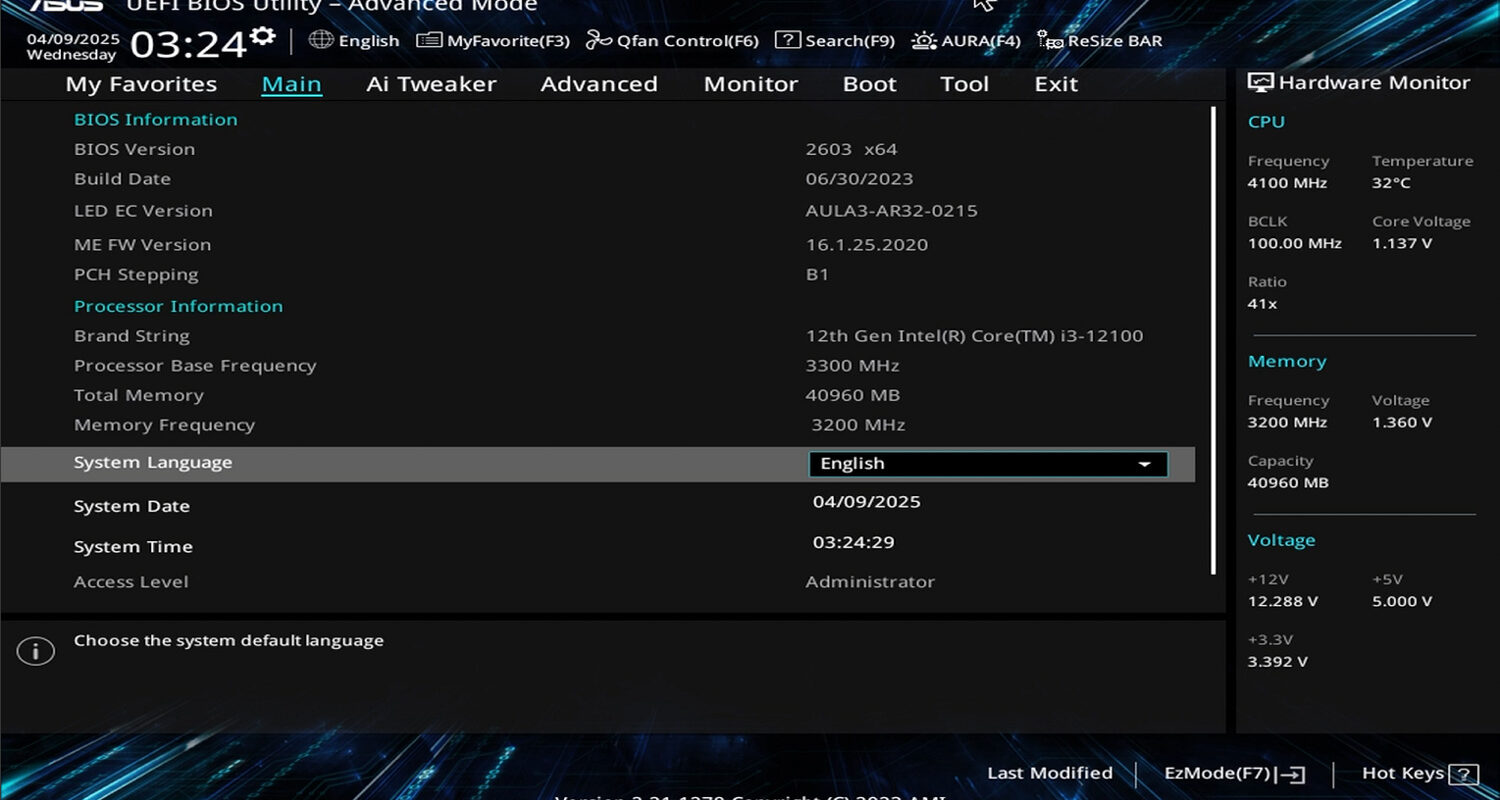Screen dimensions: 1500x800
Task: Toggle ReSize BAR icon
Action: point(1050,40)
